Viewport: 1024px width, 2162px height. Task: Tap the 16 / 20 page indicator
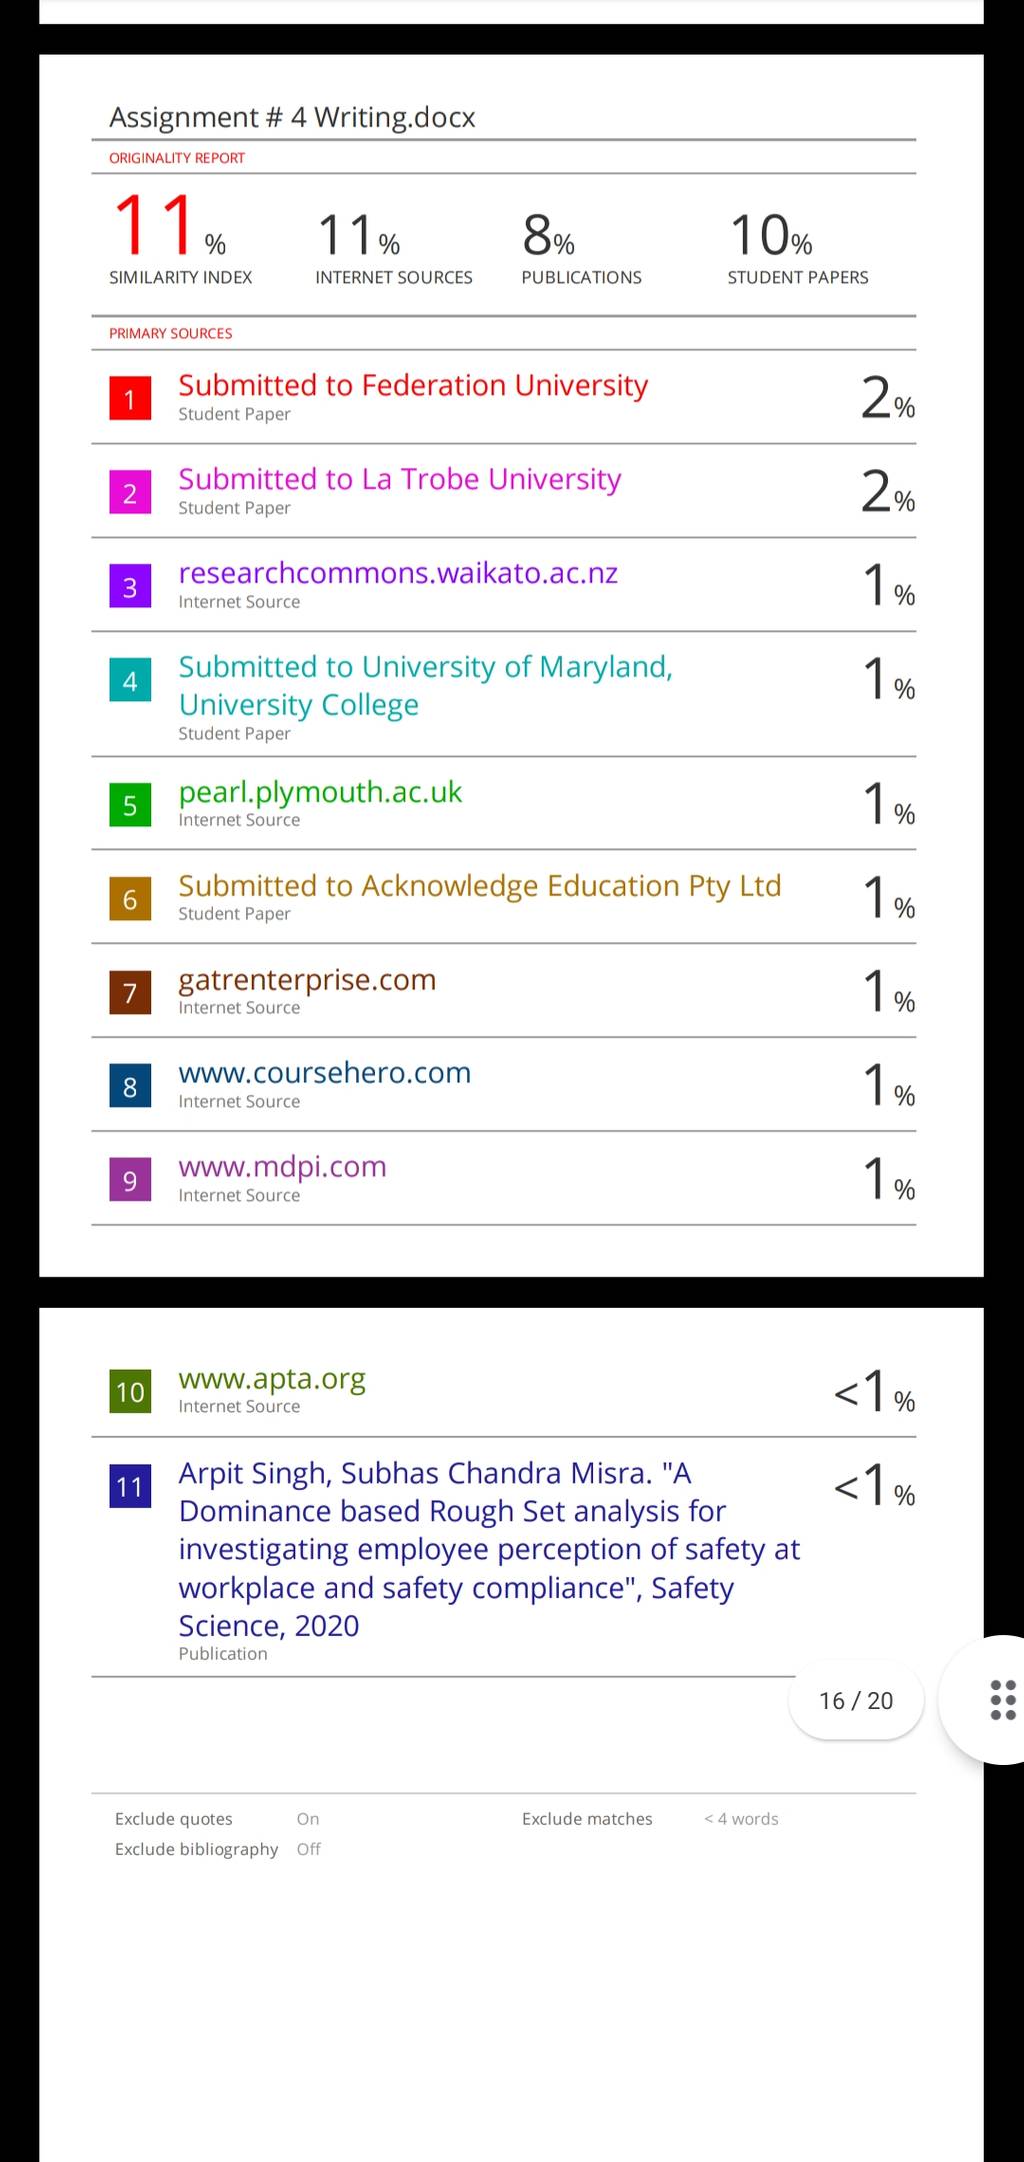tap(855, 1701)
